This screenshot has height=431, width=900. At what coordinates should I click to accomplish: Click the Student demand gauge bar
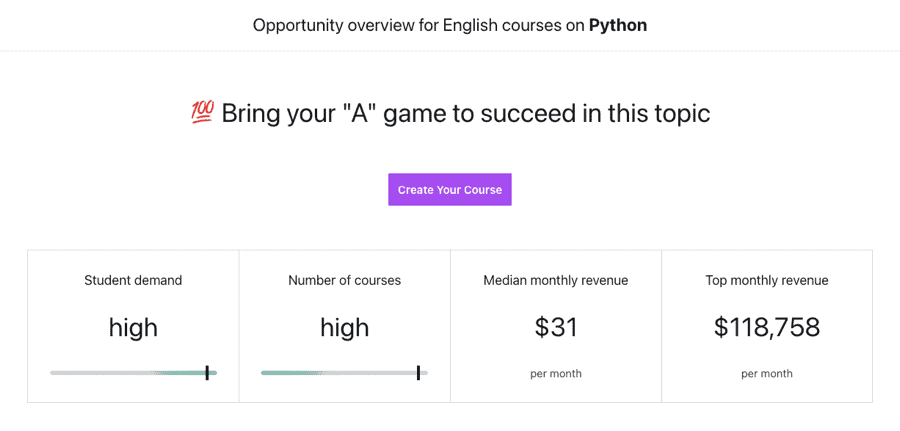(133, 373)
